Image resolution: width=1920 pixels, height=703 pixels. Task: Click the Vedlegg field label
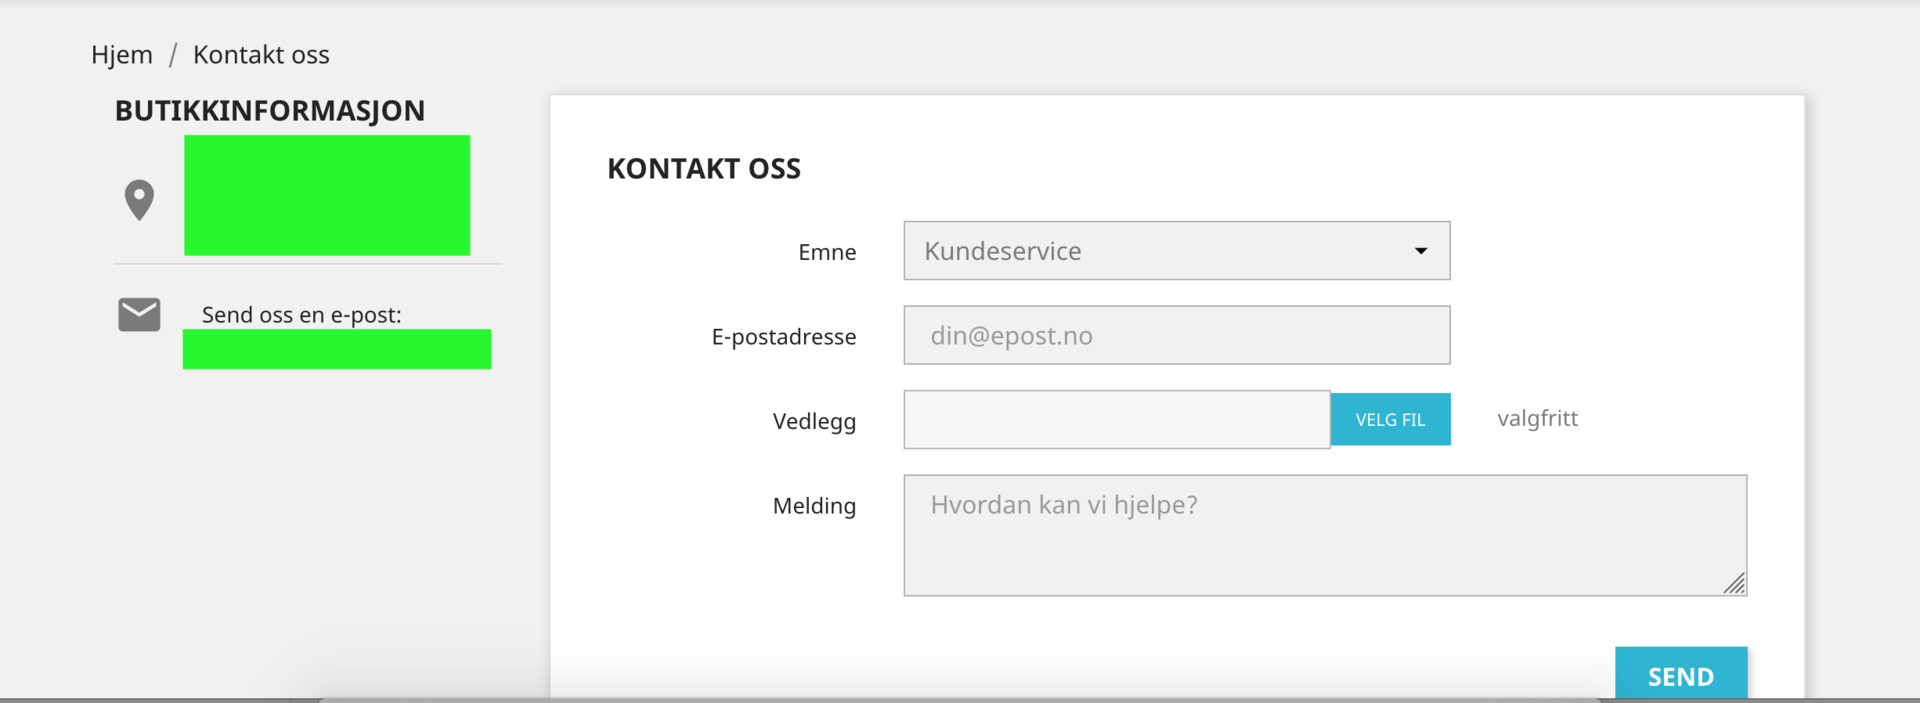[x=814, y=421]
